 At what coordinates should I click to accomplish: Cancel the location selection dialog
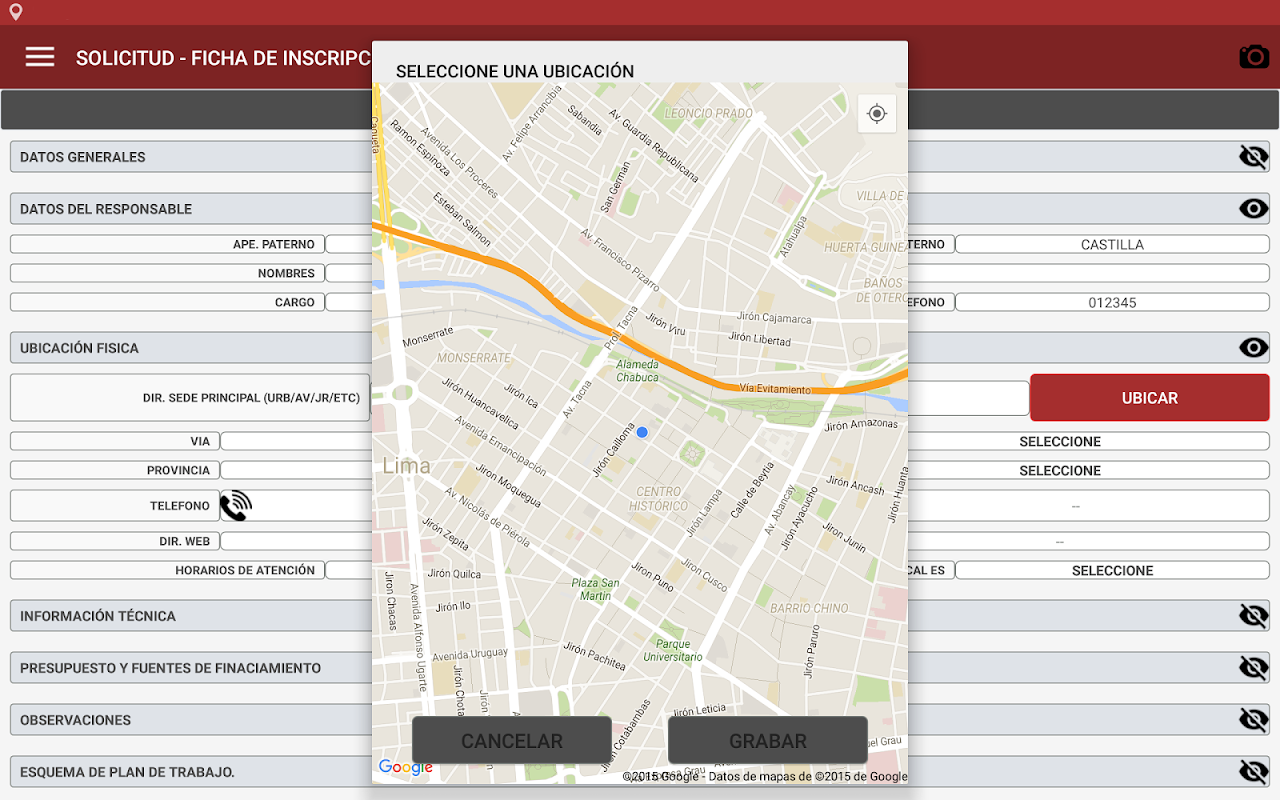click(512, 741)
